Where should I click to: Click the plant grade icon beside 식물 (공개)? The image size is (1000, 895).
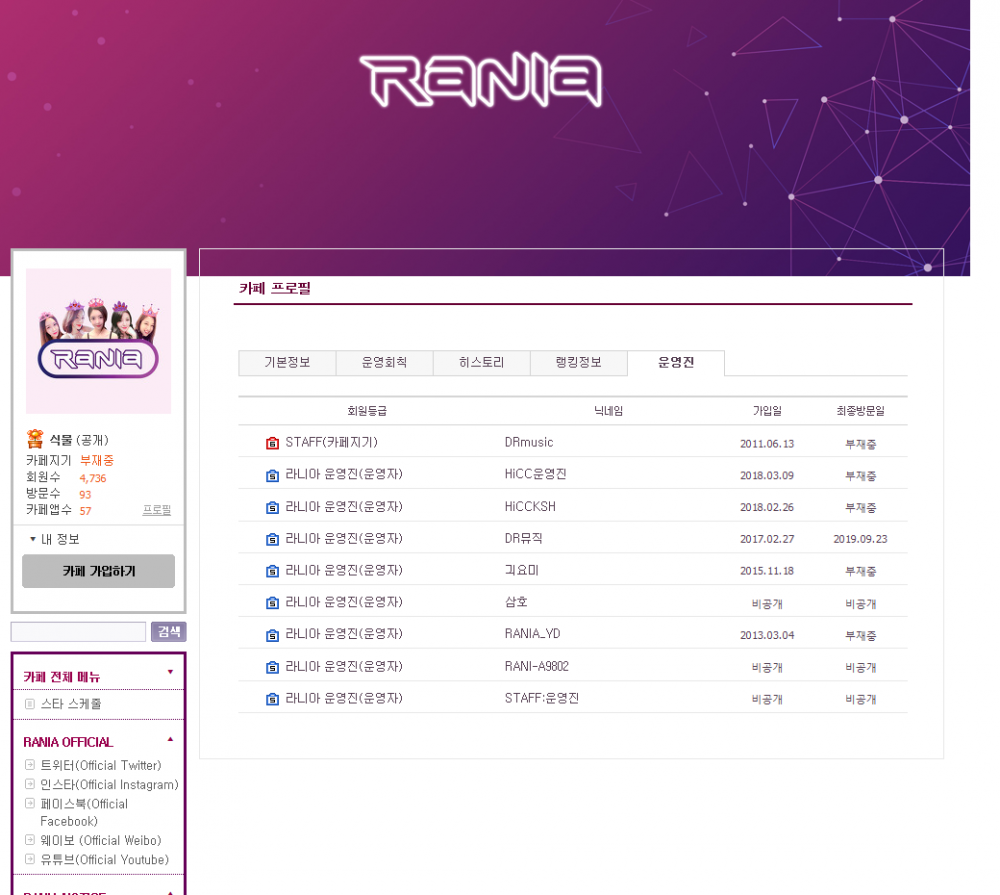pyautogui.click(x=34, y=439)
